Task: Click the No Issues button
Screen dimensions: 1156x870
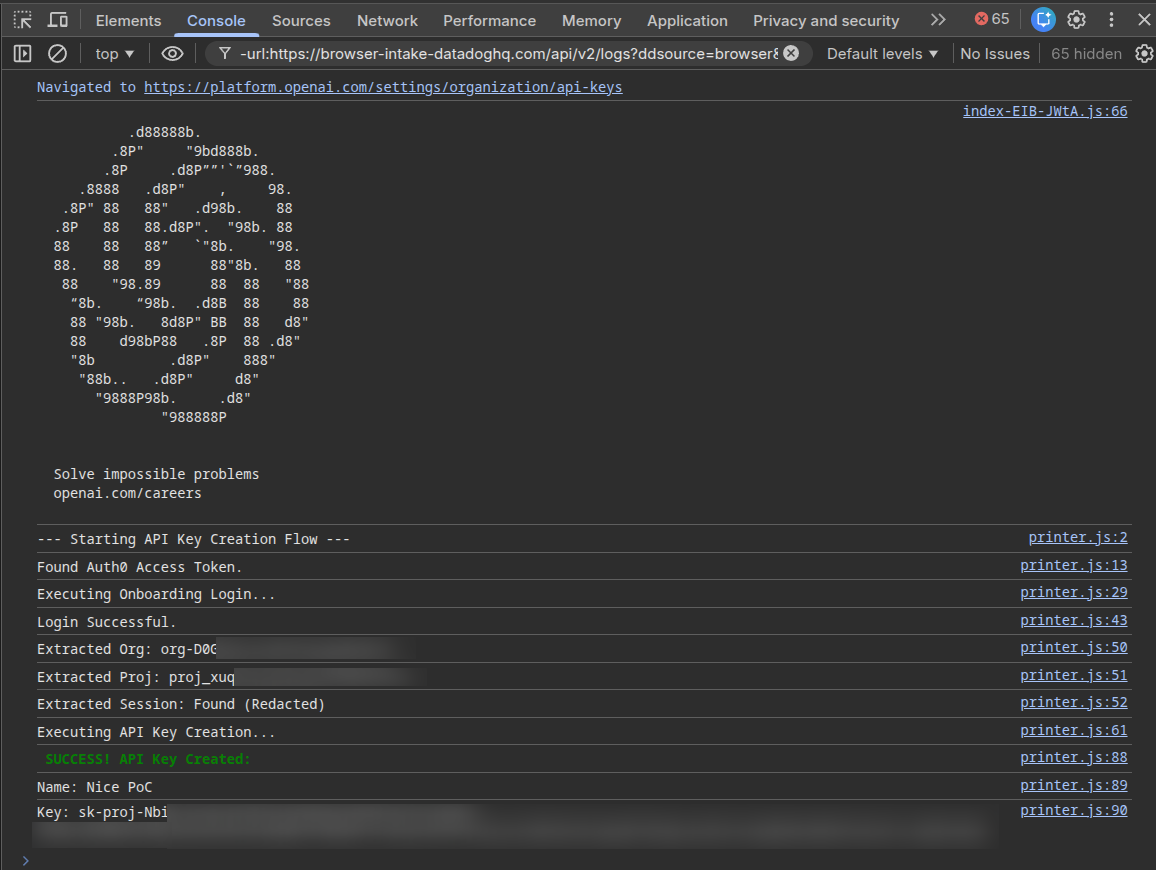Action: [x=995, y=54]
